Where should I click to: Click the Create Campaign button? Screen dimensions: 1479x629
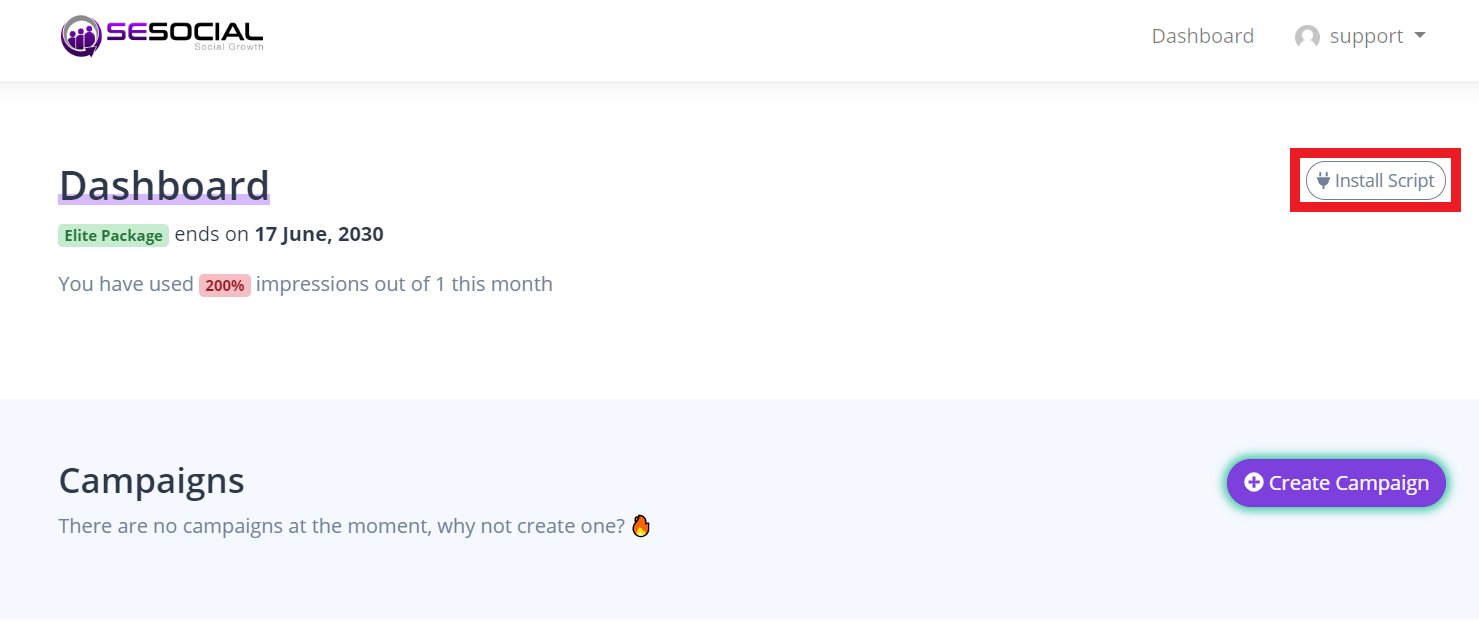coord(1336,483)
